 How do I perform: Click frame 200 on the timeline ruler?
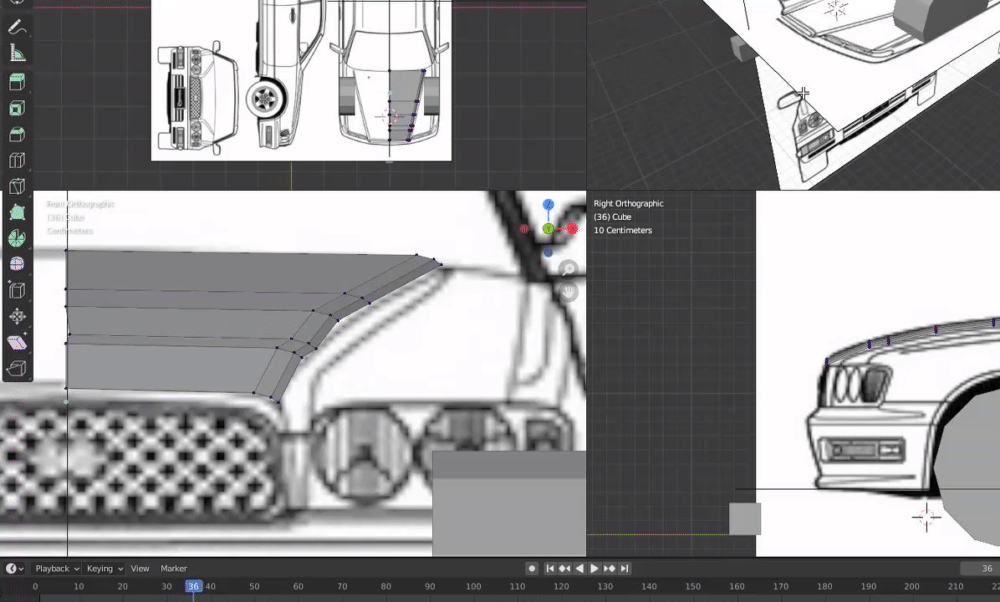point(912,586)
